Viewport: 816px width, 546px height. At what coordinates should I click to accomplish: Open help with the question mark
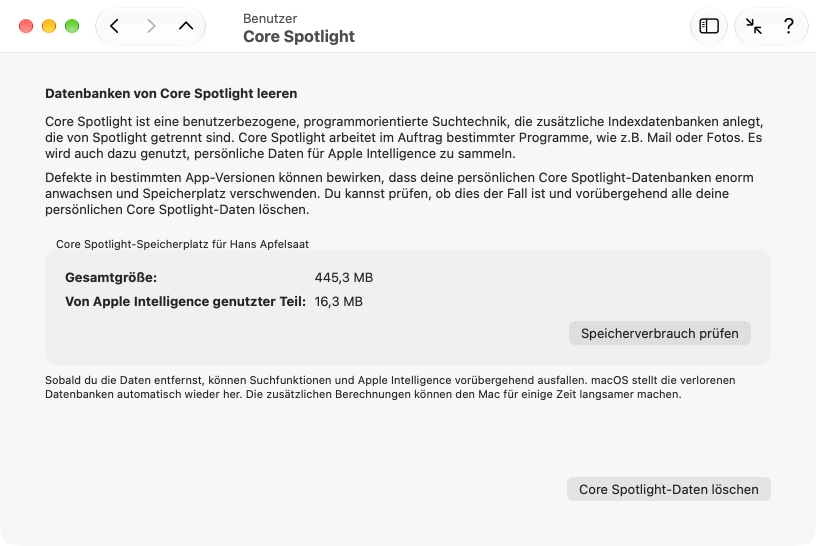pyautogui.click(x=789, y=26)
